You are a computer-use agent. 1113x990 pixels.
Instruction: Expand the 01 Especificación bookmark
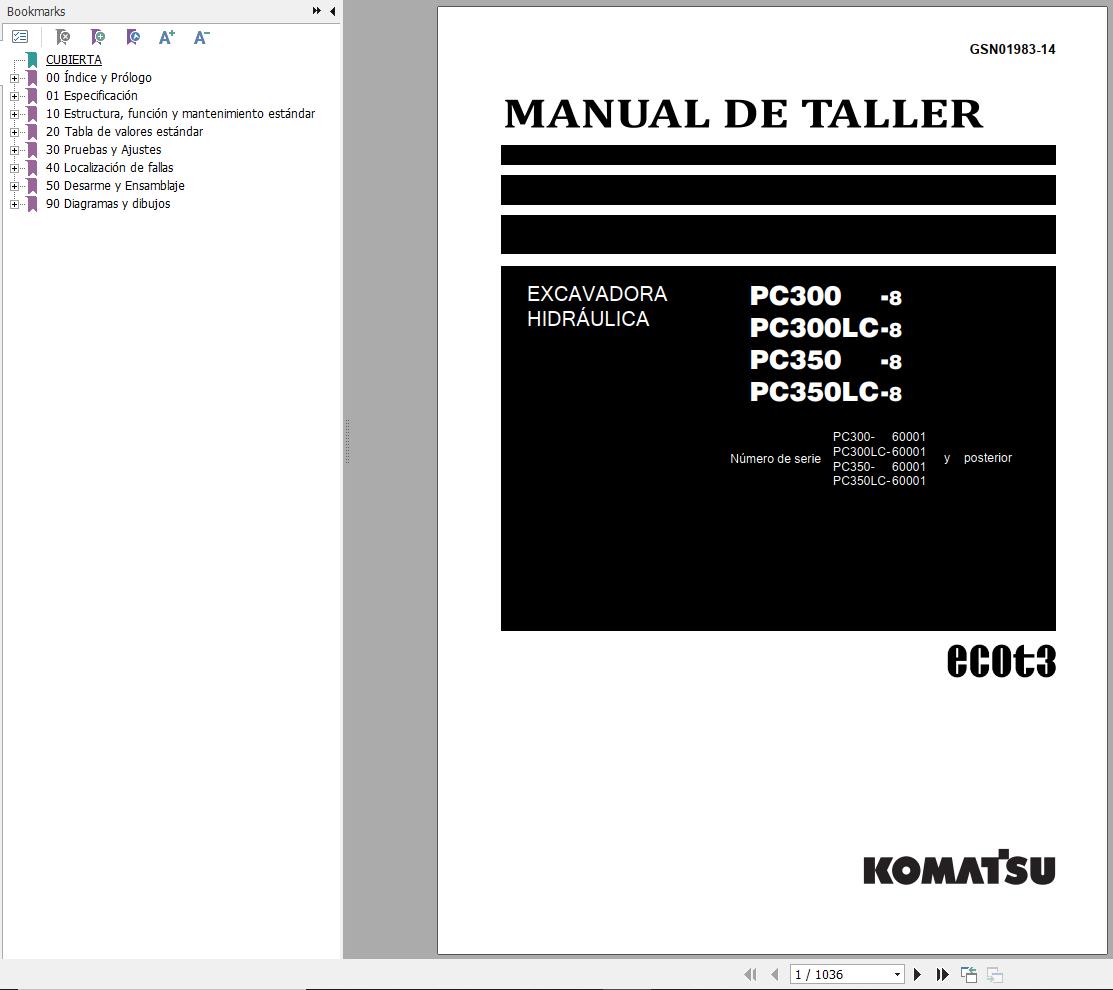click(14, 96)
